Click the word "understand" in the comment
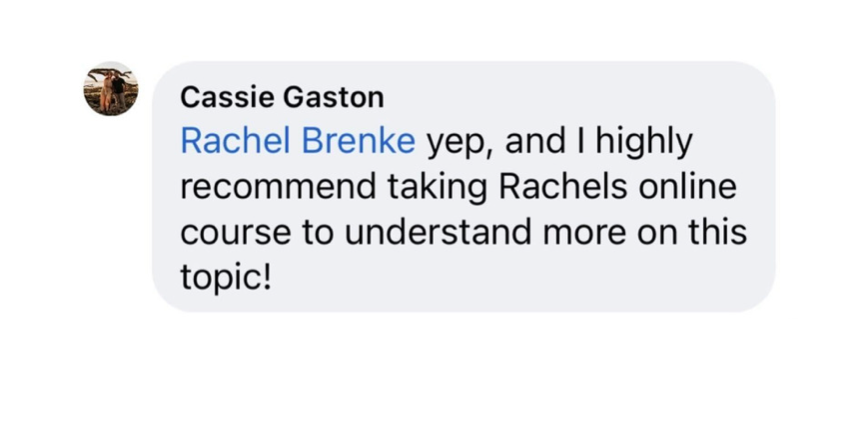This screenshot has height=422, width=862. (x=430, y=232)
